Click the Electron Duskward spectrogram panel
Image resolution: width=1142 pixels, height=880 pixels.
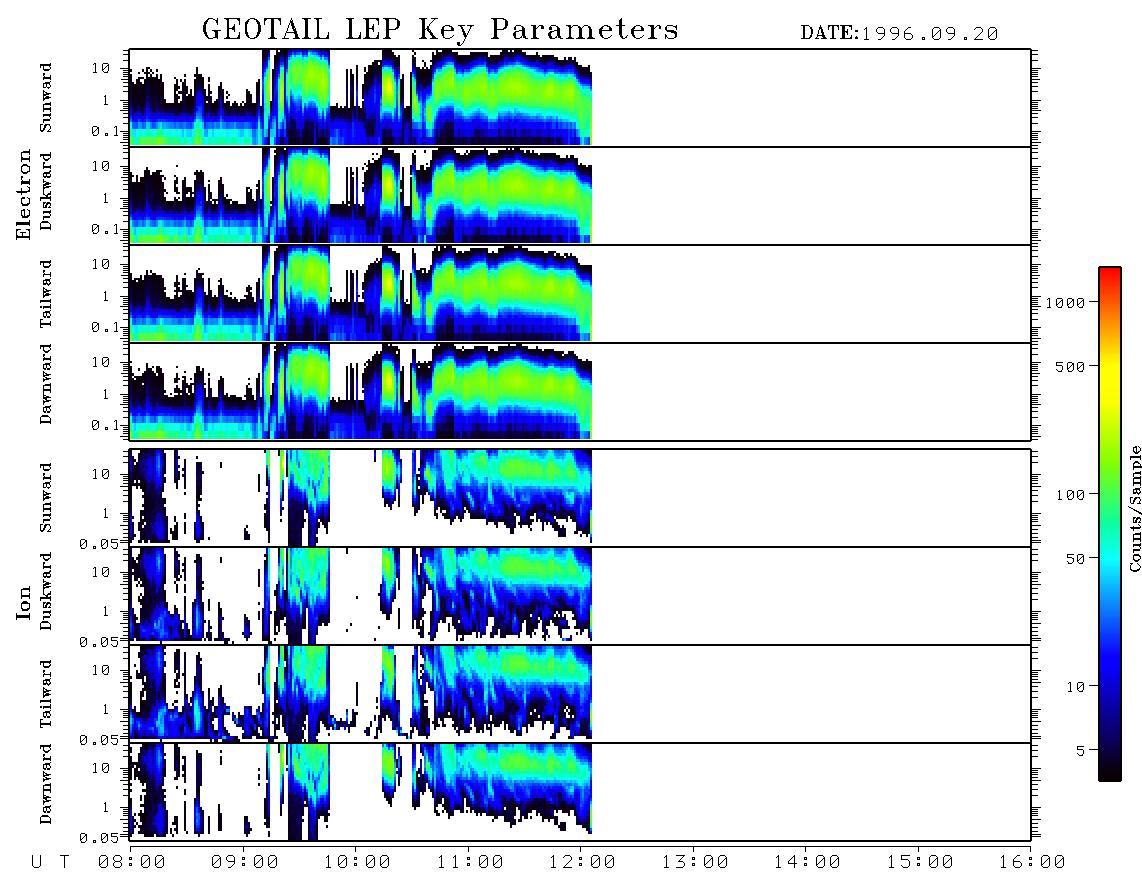click(580, 195)
